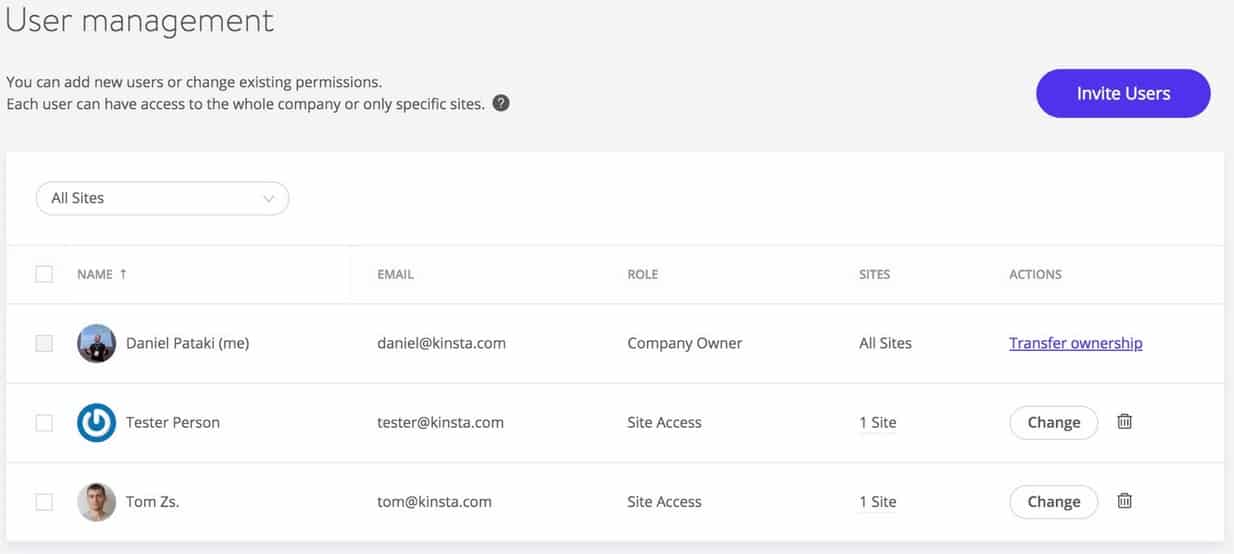1234x554 pixels.
Task: Select the daniel@kinsta.com email cell
Action: coord(441,343)
